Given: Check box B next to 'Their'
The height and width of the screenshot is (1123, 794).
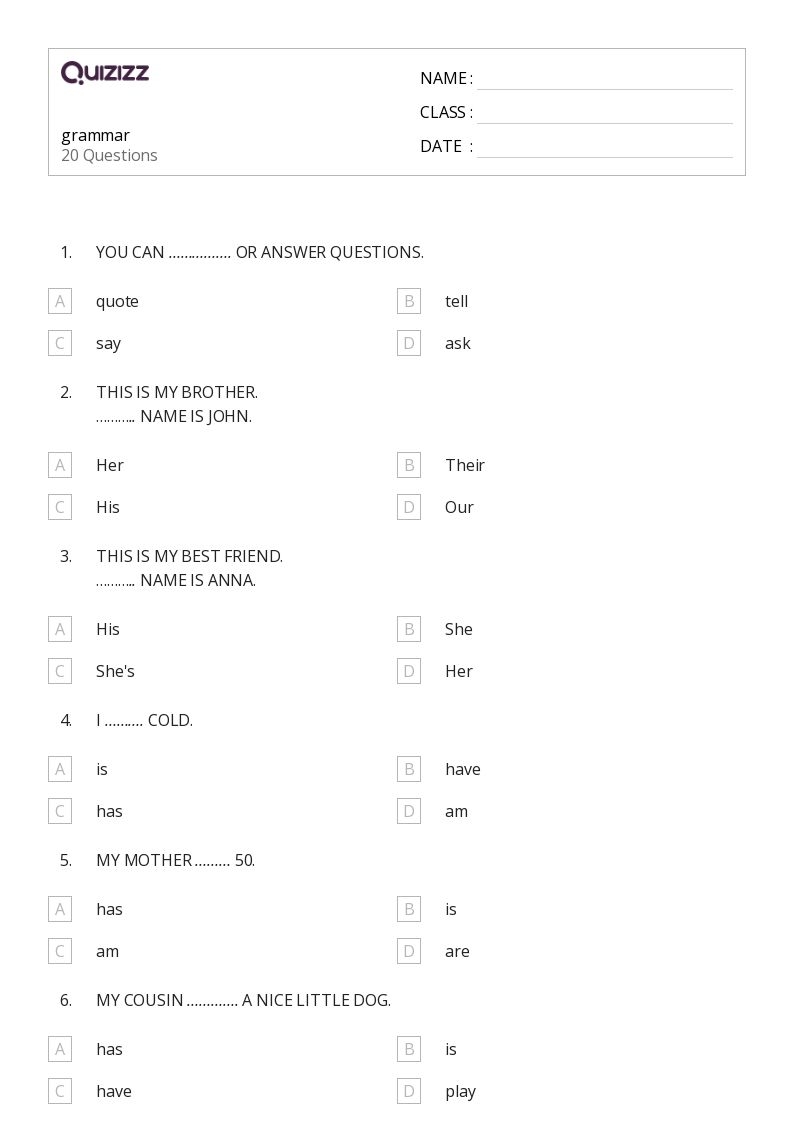Looking at the screenshot, I should coord(409,465).
